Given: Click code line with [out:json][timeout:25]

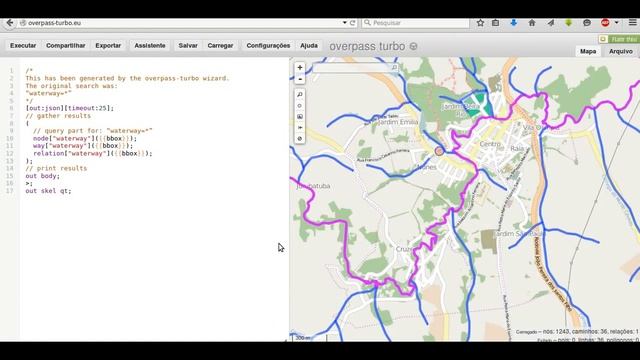Looking at the screenshot, I should (x=70, y=108).
